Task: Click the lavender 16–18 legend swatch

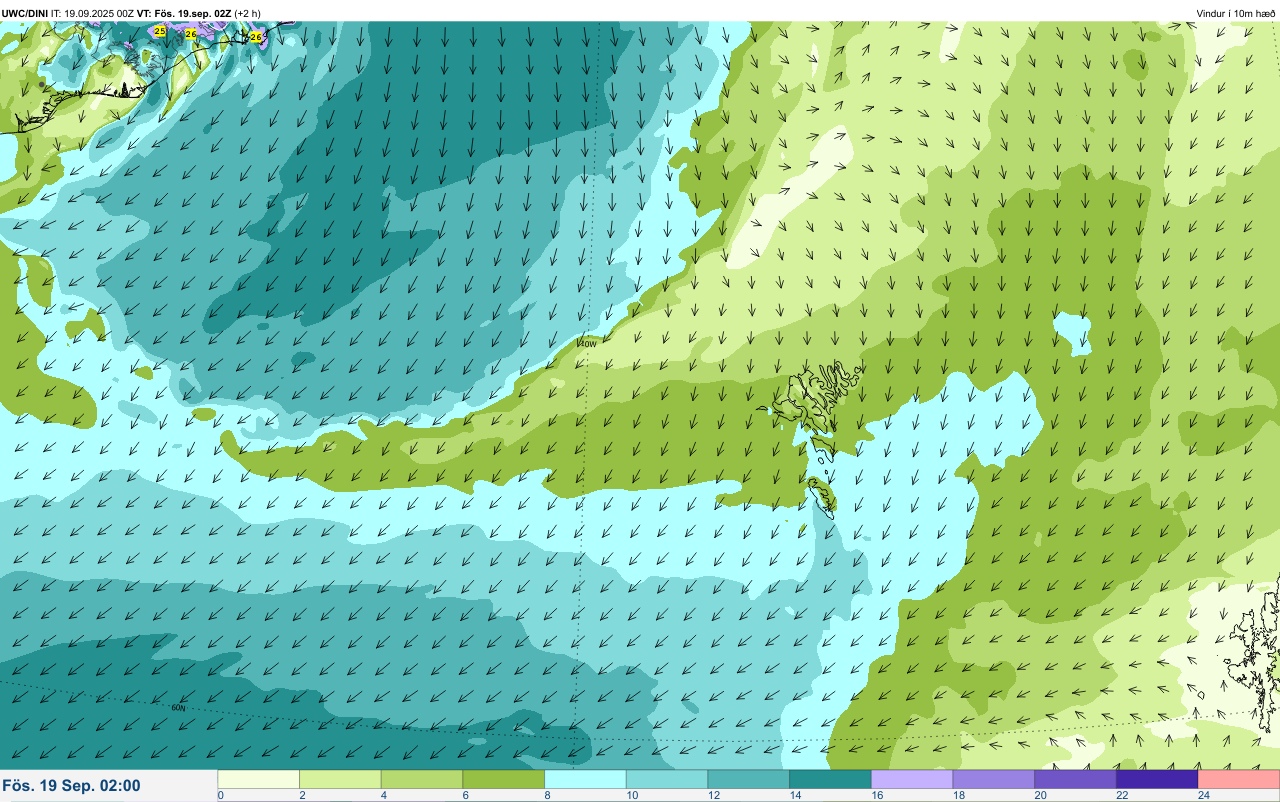Action: pyautogui.click(x=912, y=779)
